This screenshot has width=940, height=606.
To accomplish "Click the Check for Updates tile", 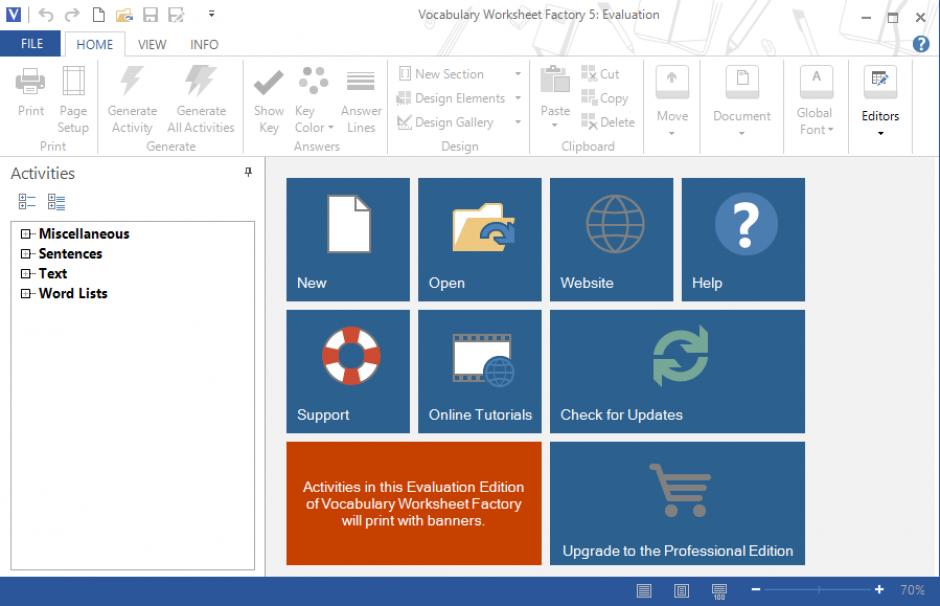I will tap(677, 371).
